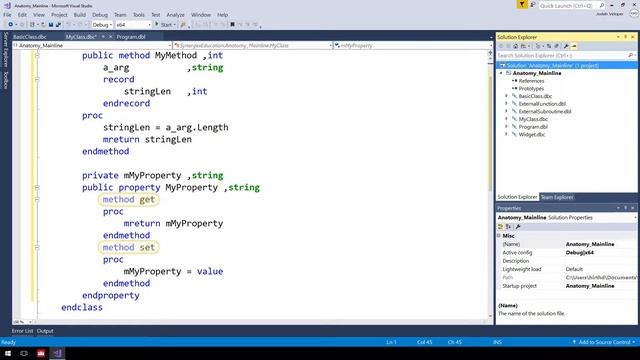640x360 pixels.
Task: Expand the MyClass.dbc tree node
Action: (507, 119)
